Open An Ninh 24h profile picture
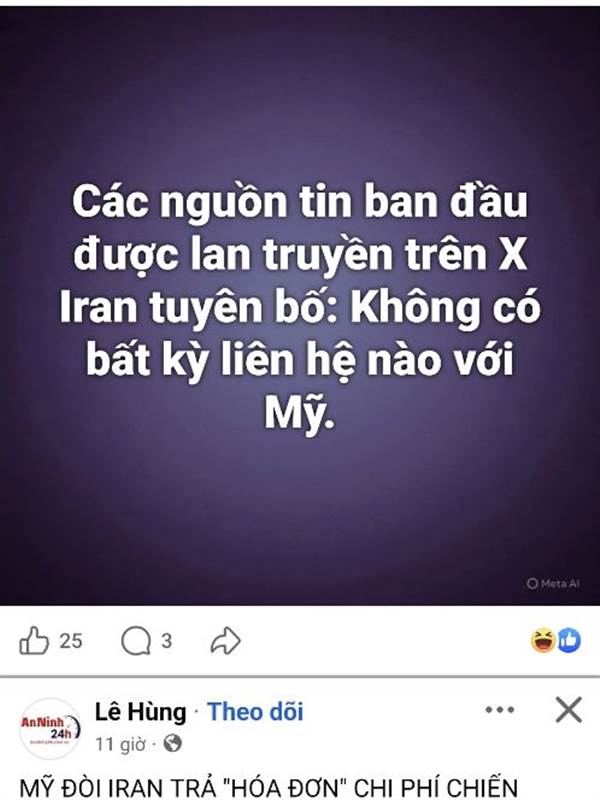 50,728
